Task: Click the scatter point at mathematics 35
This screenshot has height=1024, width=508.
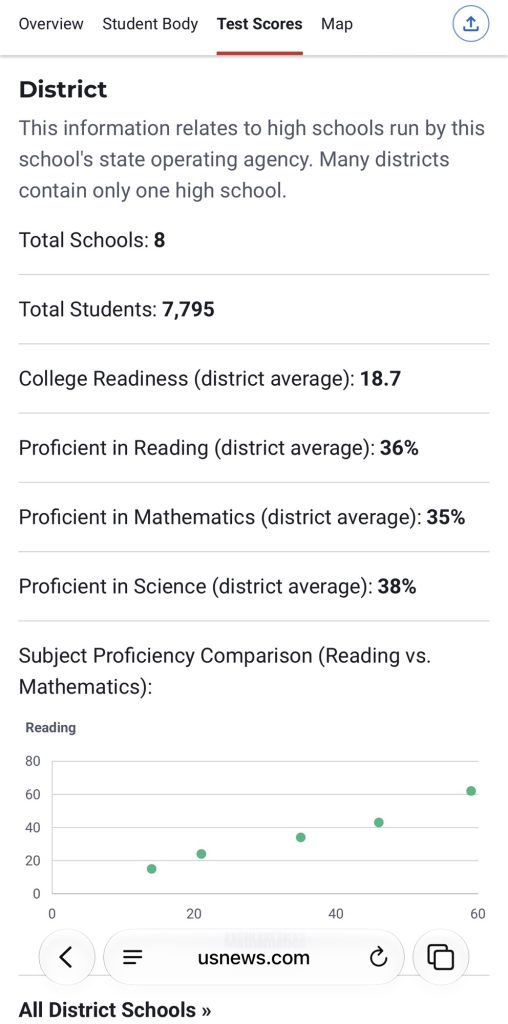Action: pos(300,837)
